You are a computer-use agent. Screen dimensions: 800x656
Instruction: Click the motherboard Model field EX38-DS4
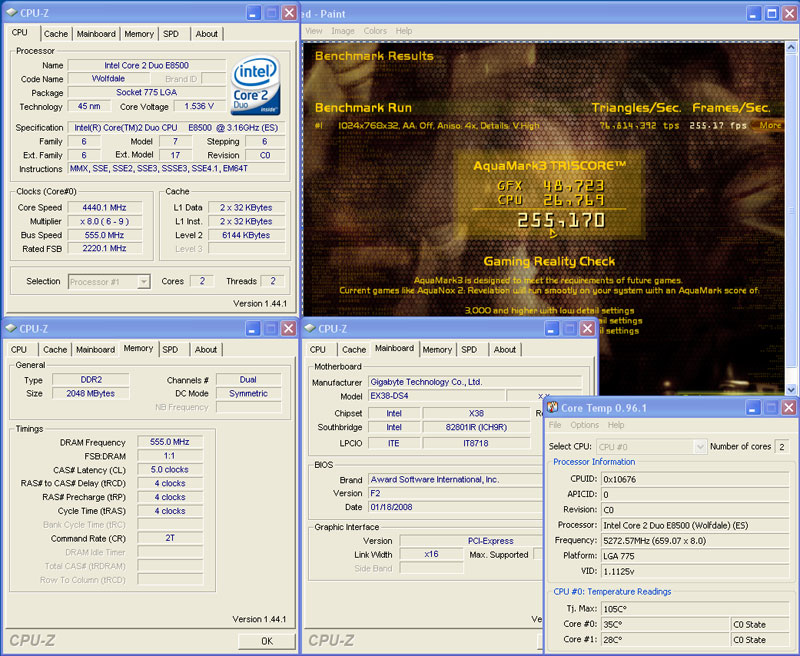click(x=436, y=396)
